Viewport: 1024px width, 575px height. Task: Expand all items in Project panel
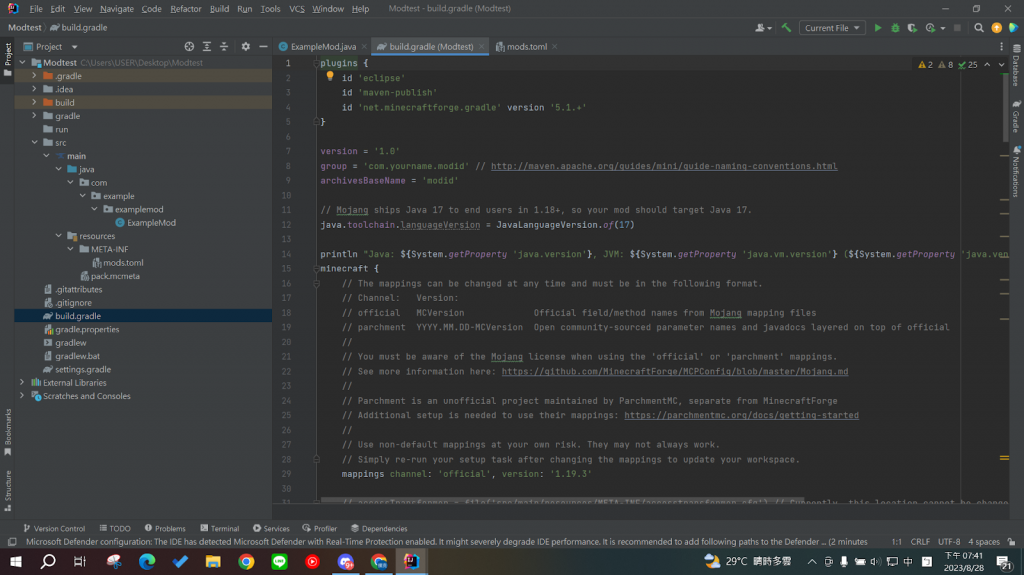point(207,46)
